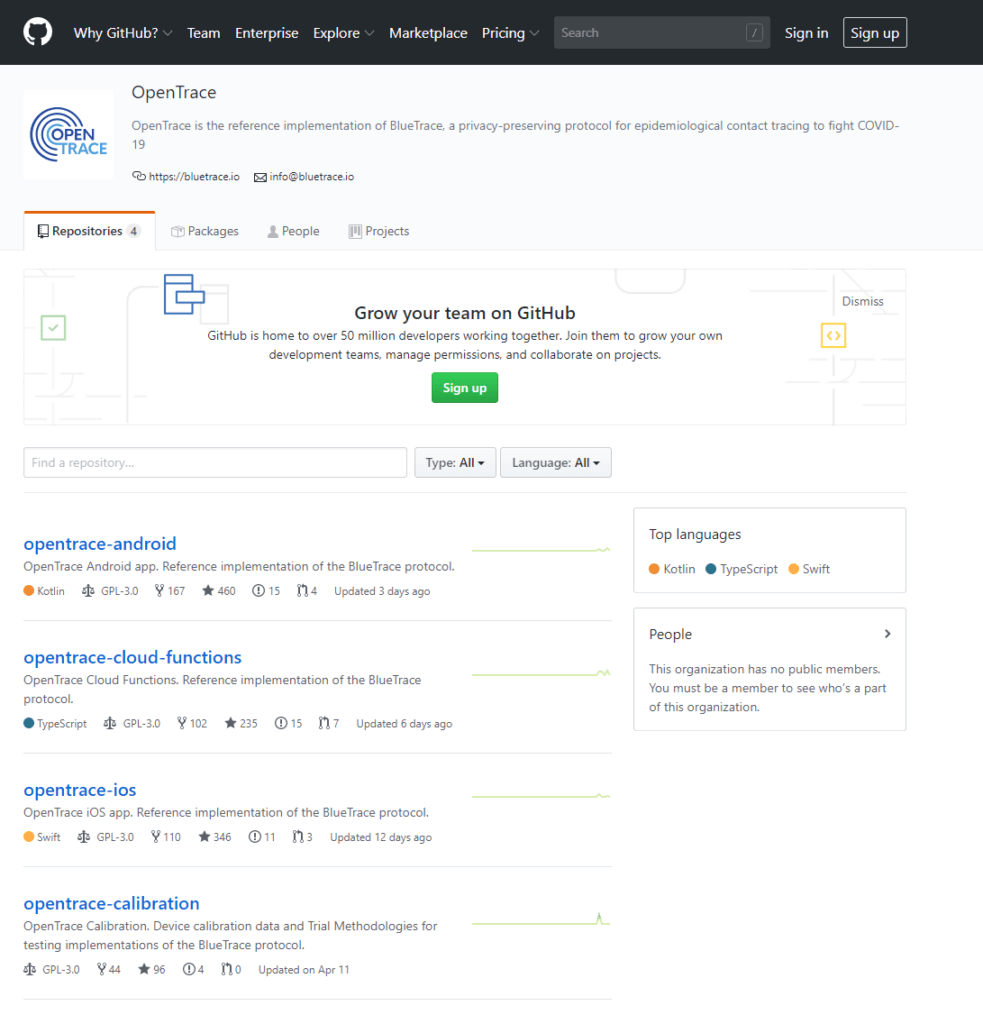Viewport: 983px width, 1024px height.
Task: Click fork count 110 on opentrace-ios
Action: [165, 837]
